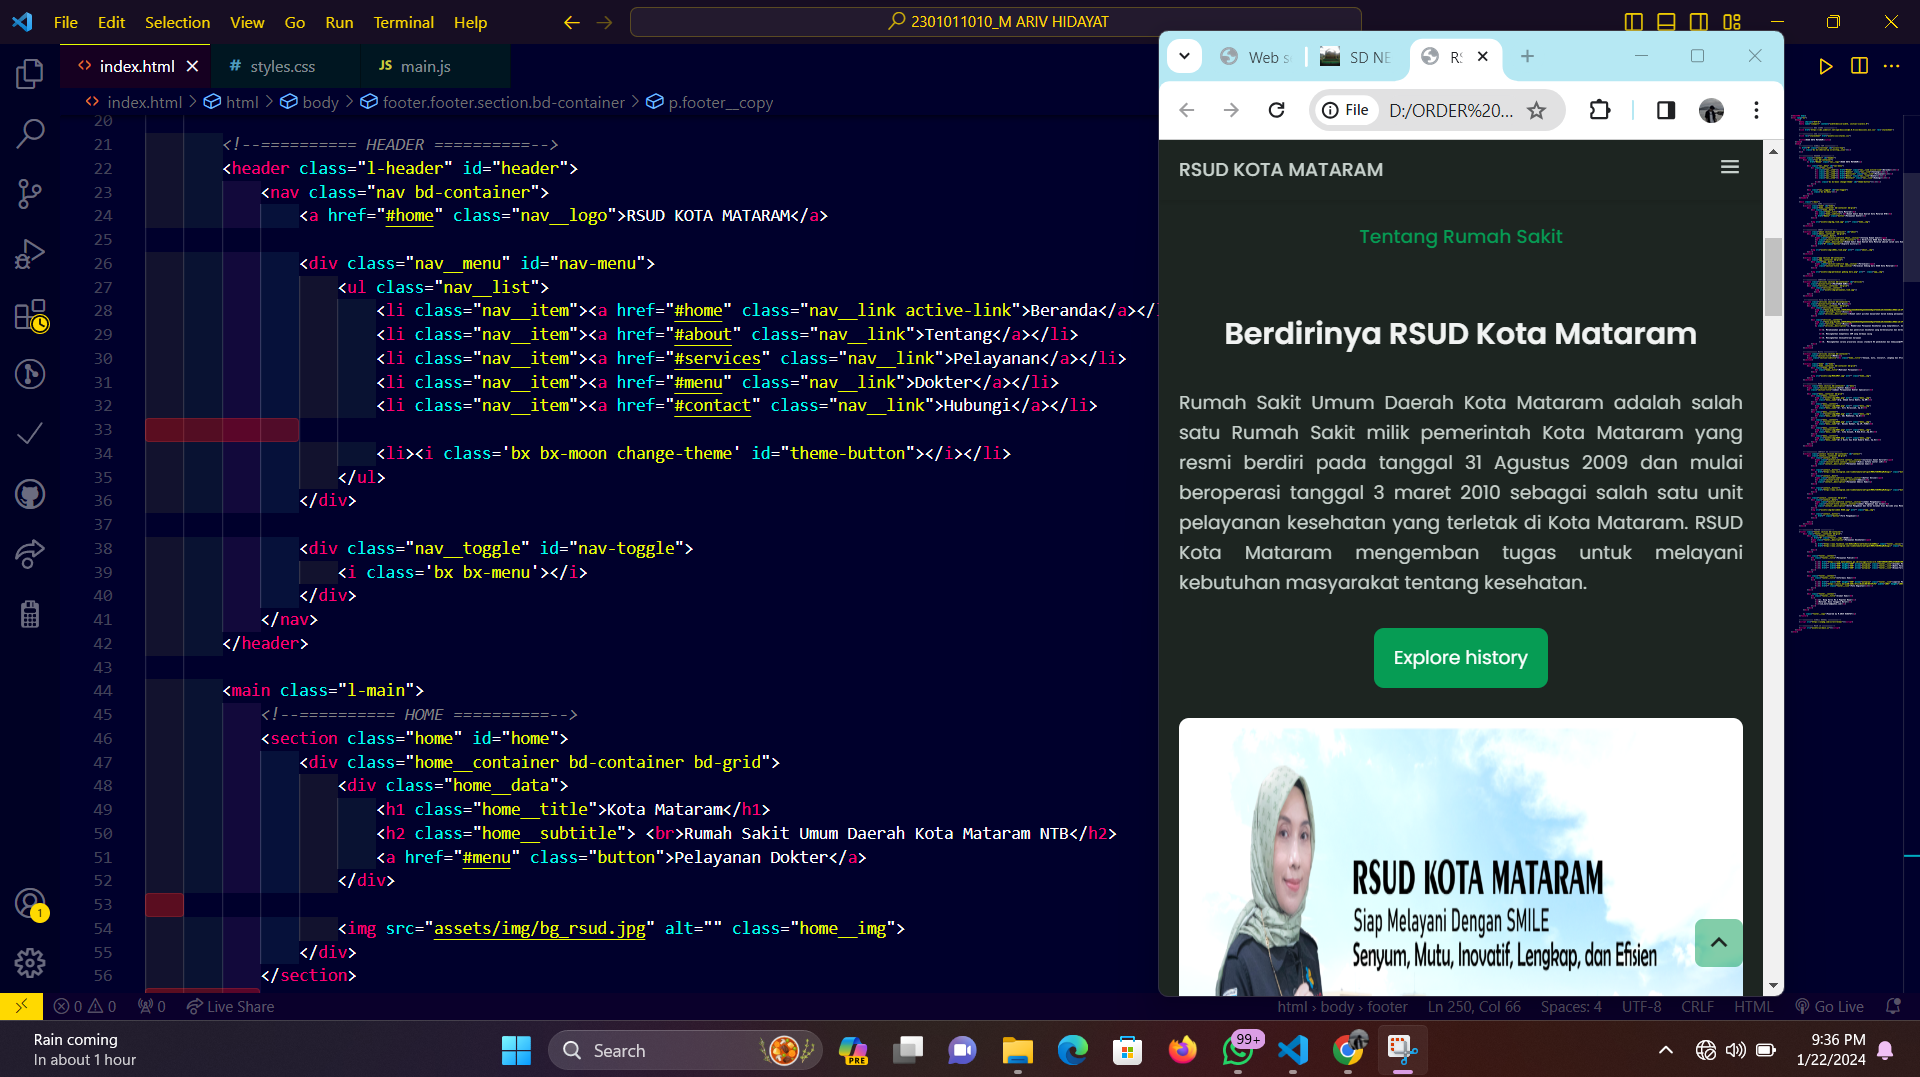The width and height of the screenshot is (1920, 1077).
Task: Open the Explorer view in activity bar
Action: click(30, 73)
